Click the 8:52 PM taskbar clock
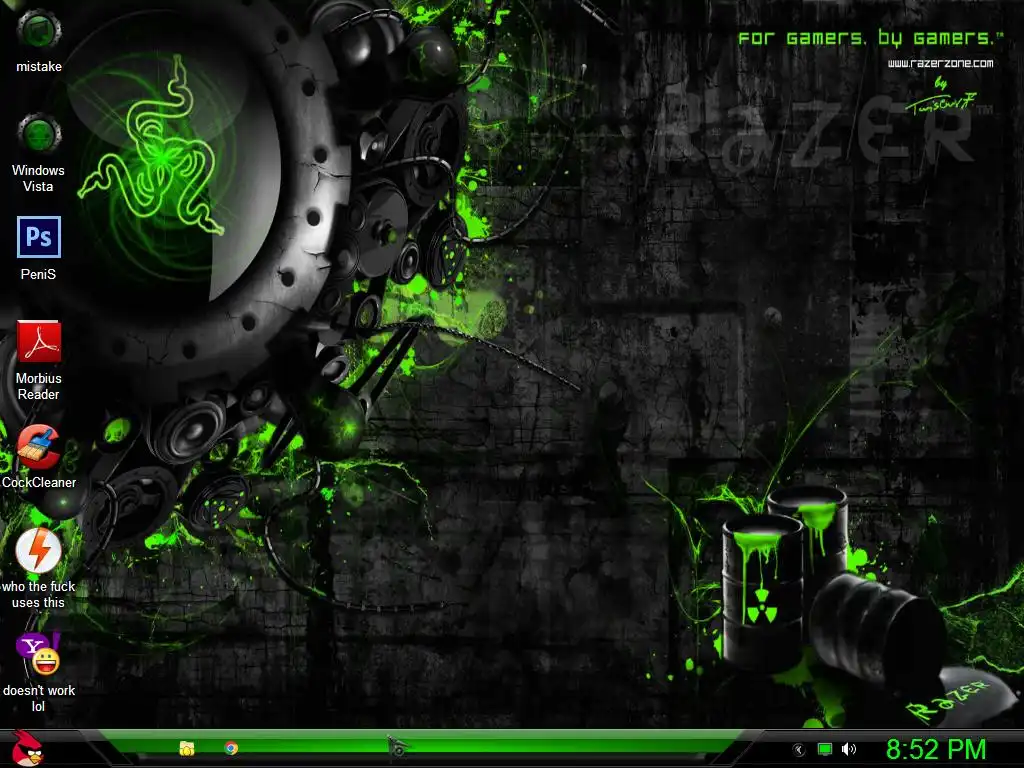 point(935,749)
